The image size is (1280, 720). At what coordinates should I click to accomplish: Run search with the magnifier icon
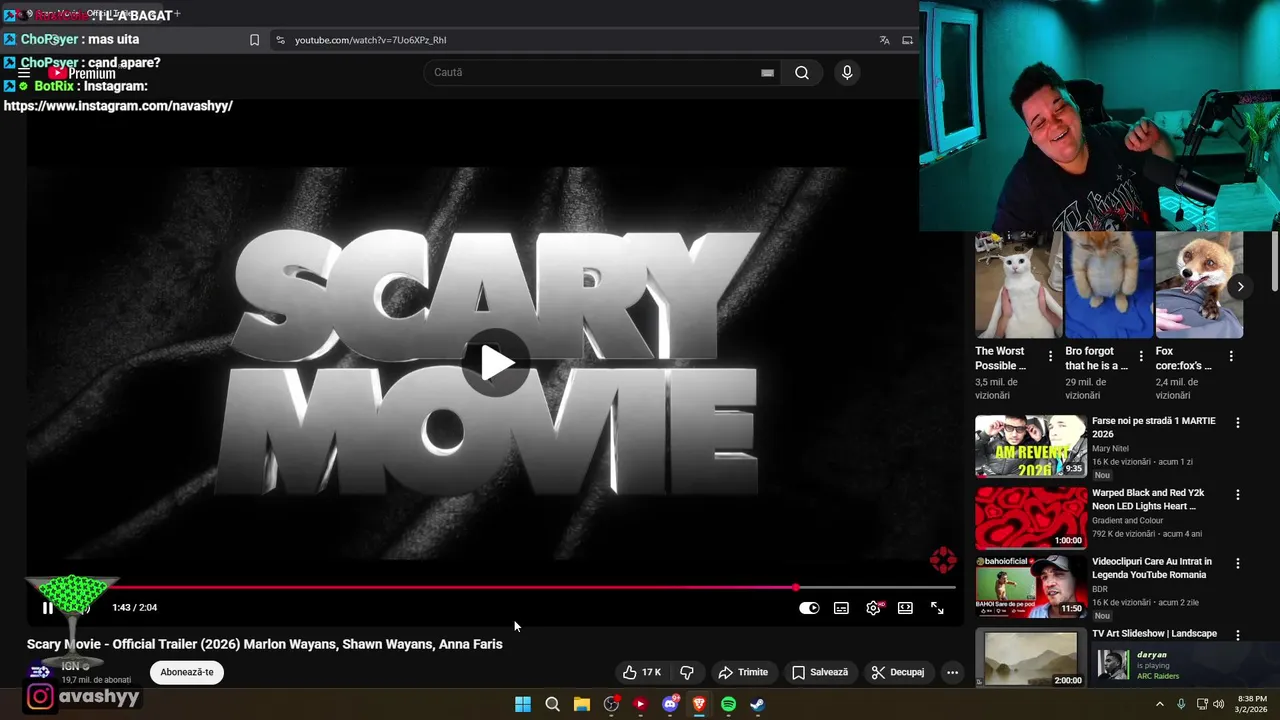(802, 72)
